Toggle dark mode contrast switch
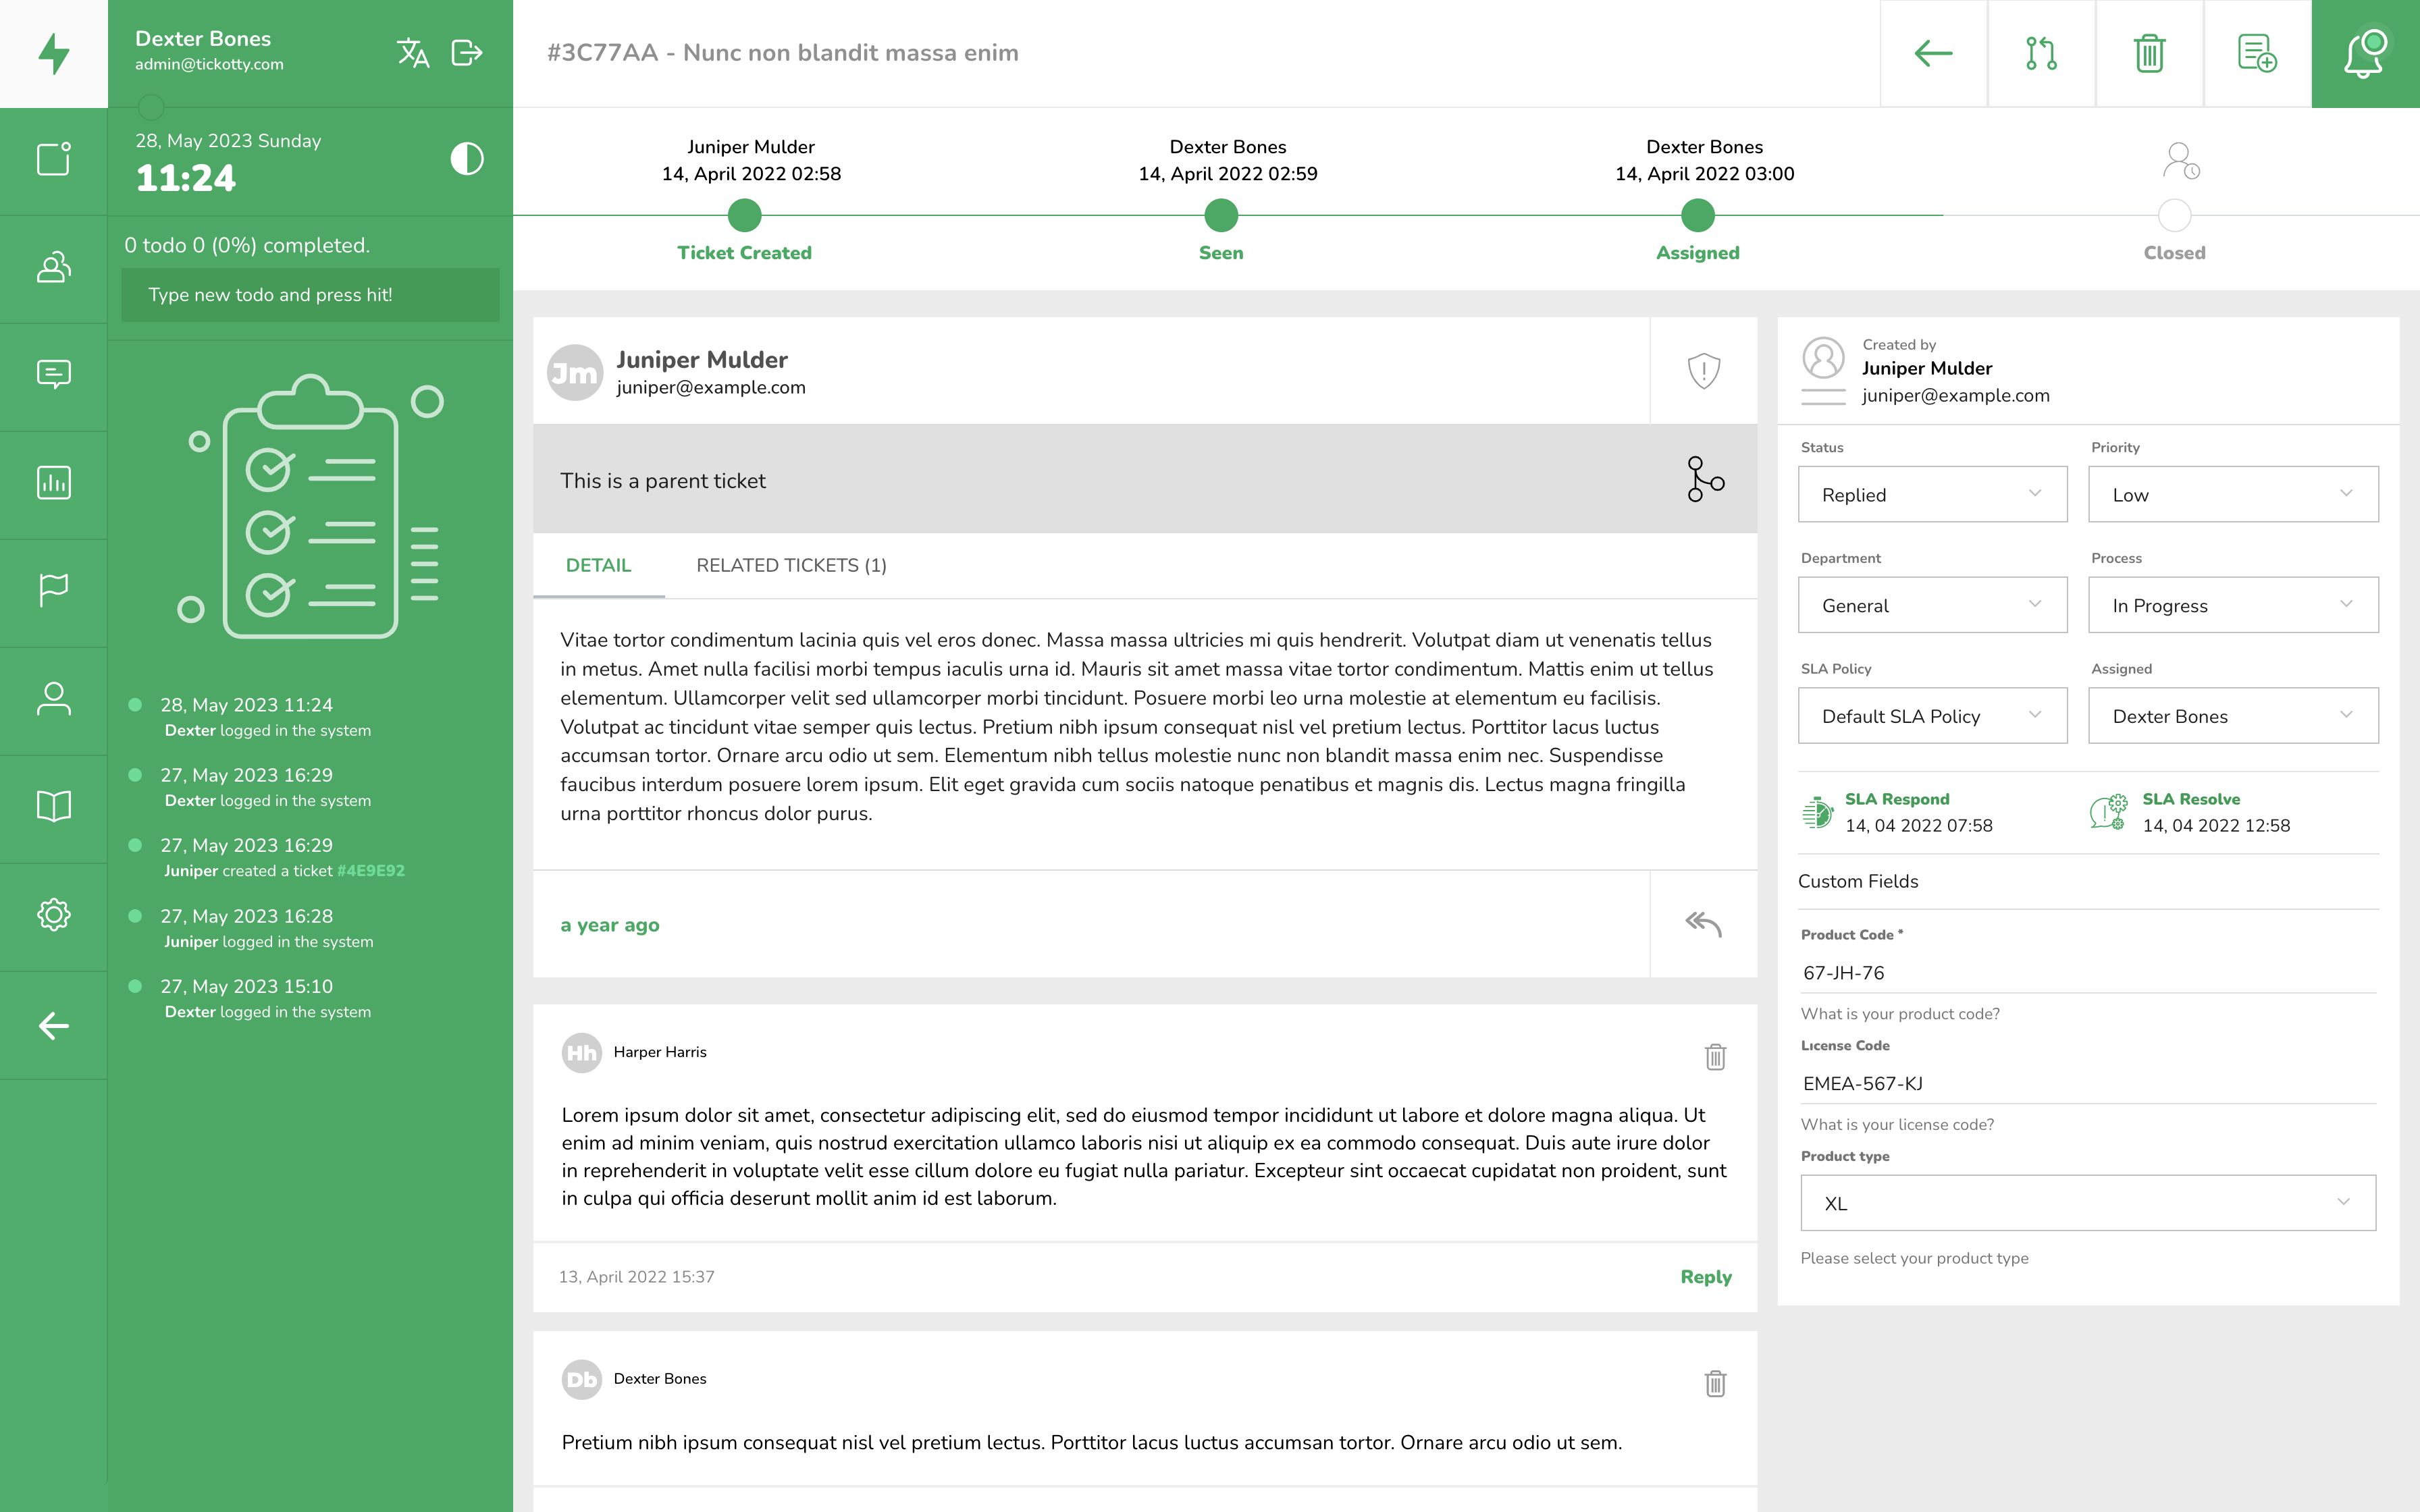The image size is (2420, 1512). [467, 158]
